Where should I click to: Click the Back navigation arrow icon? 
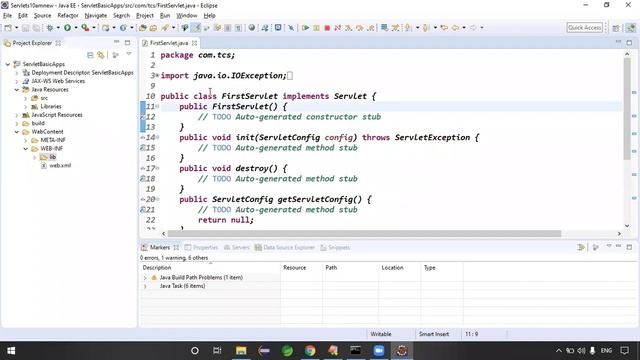[455, 28]
